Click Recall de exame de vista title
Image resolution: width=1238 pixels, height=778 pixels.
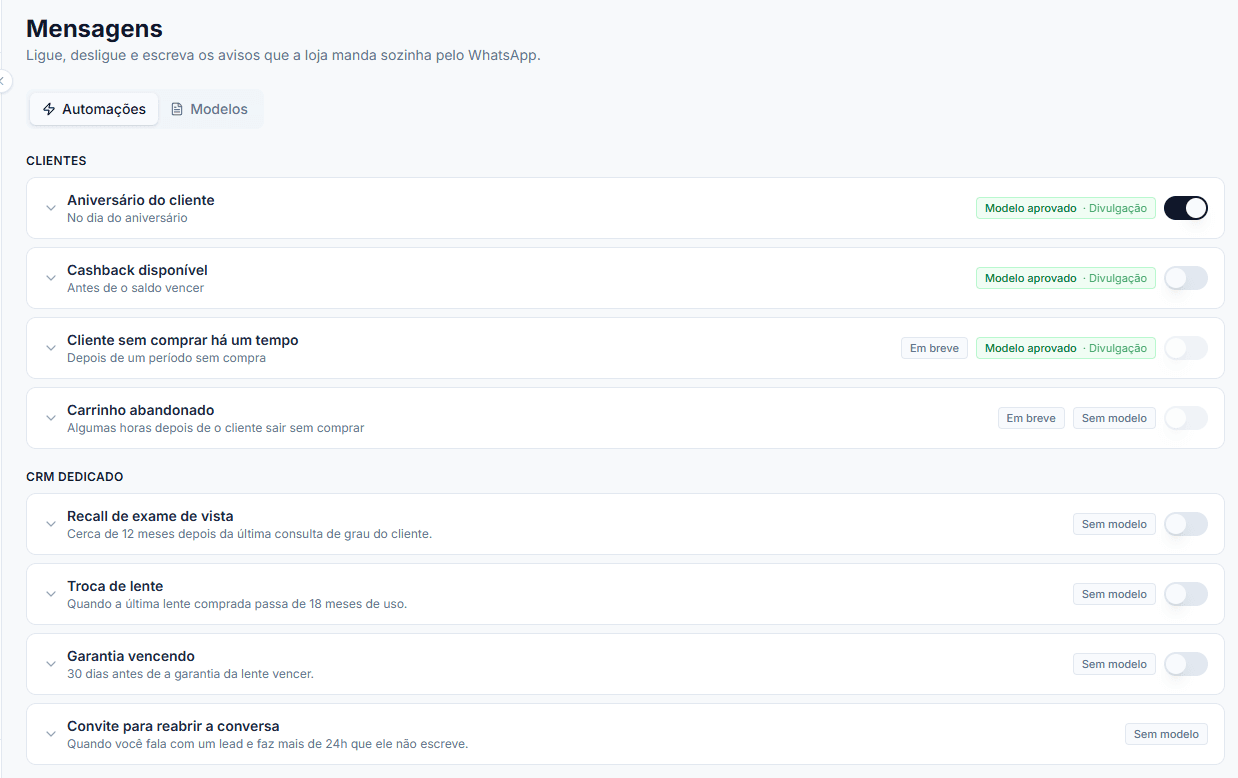coord(150,516)
